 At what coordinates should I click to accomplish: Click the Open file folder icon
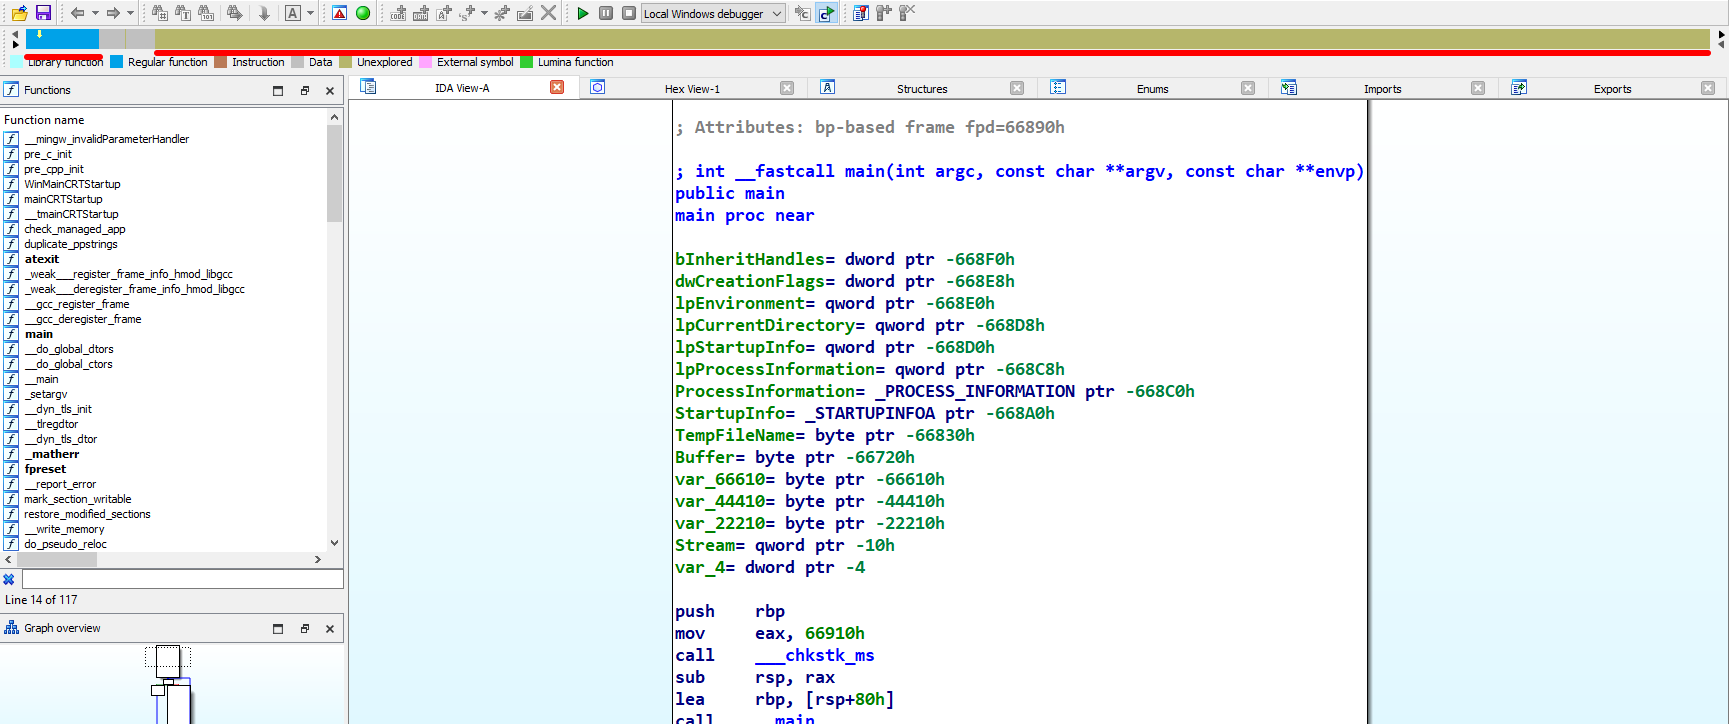[19, 13]
